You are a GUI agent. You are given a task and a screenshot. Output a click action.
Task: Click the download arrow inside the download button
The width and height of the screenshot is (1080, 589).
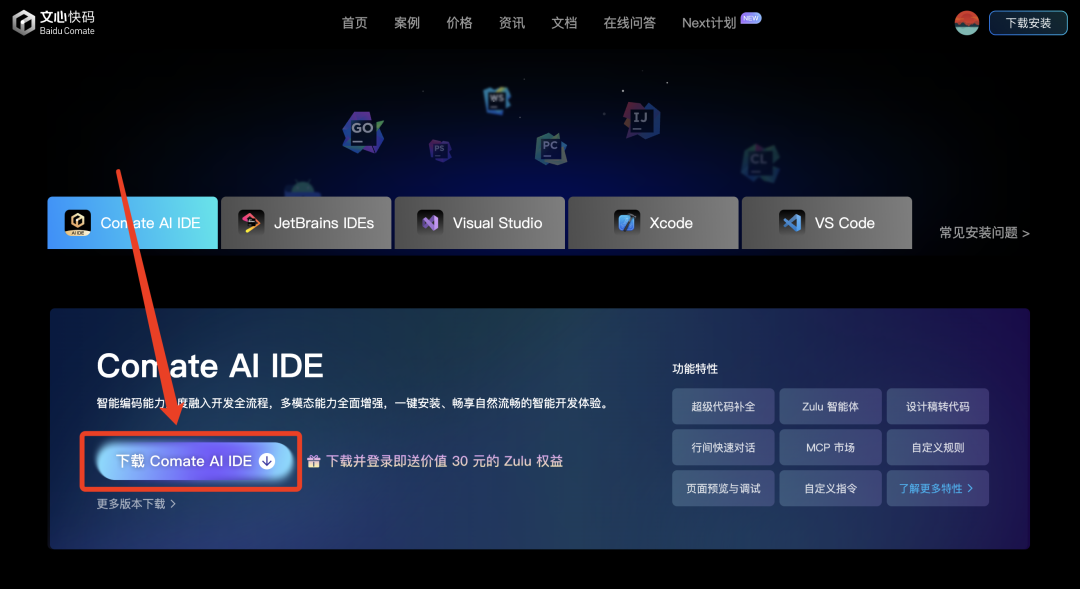click(x=266, y=461)
